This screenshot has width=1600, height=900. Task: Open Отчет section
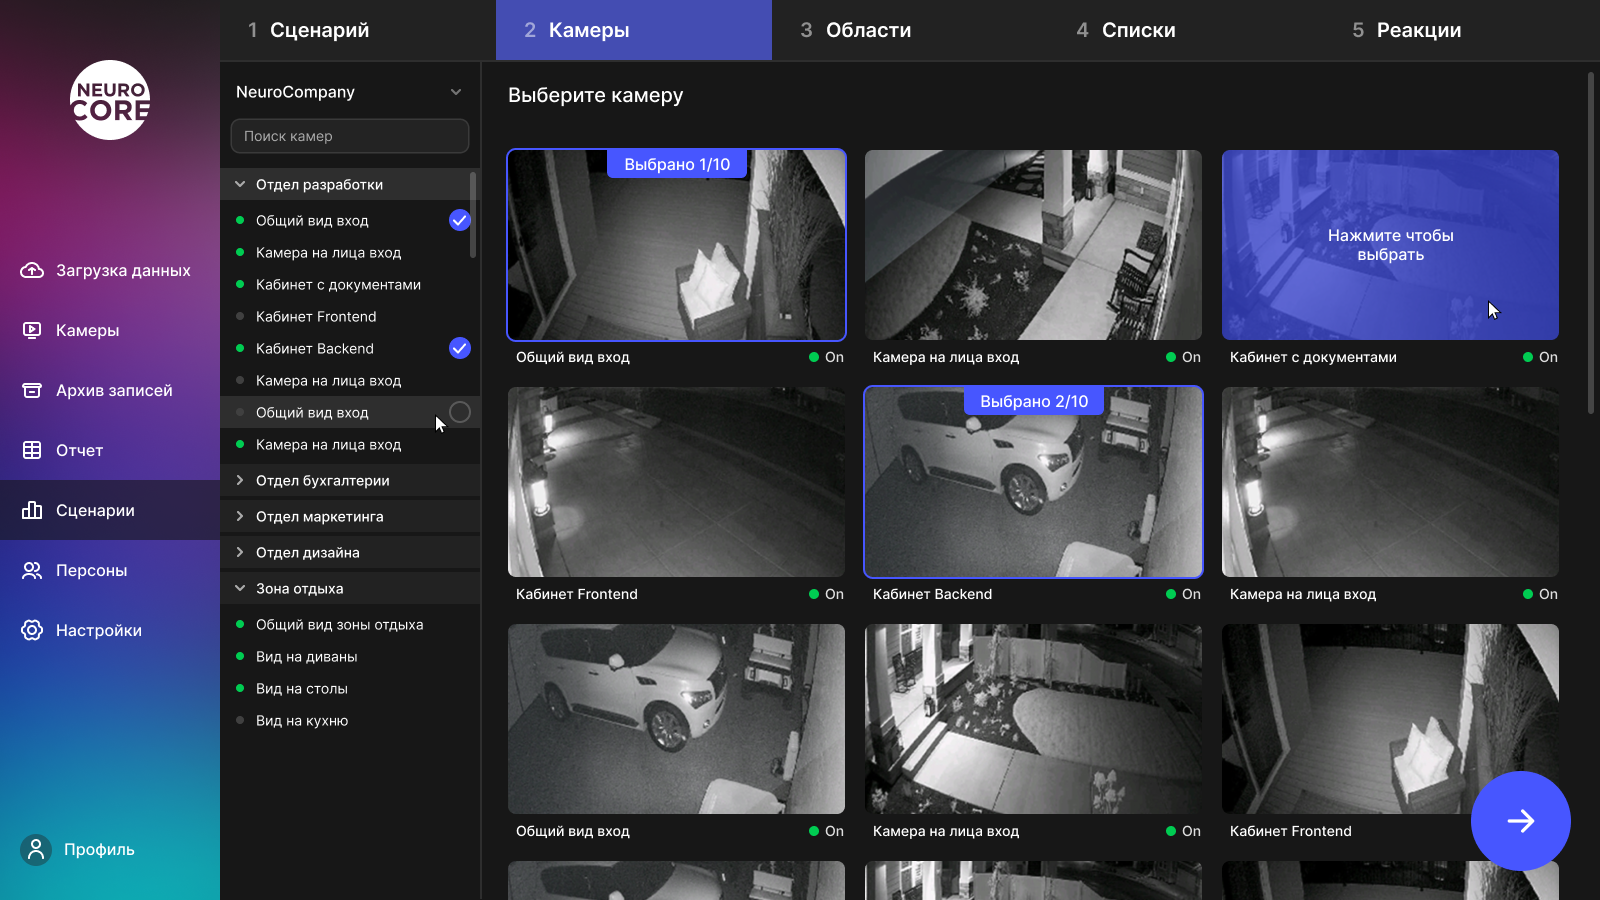pyautogui.click(x=110, y=450)
